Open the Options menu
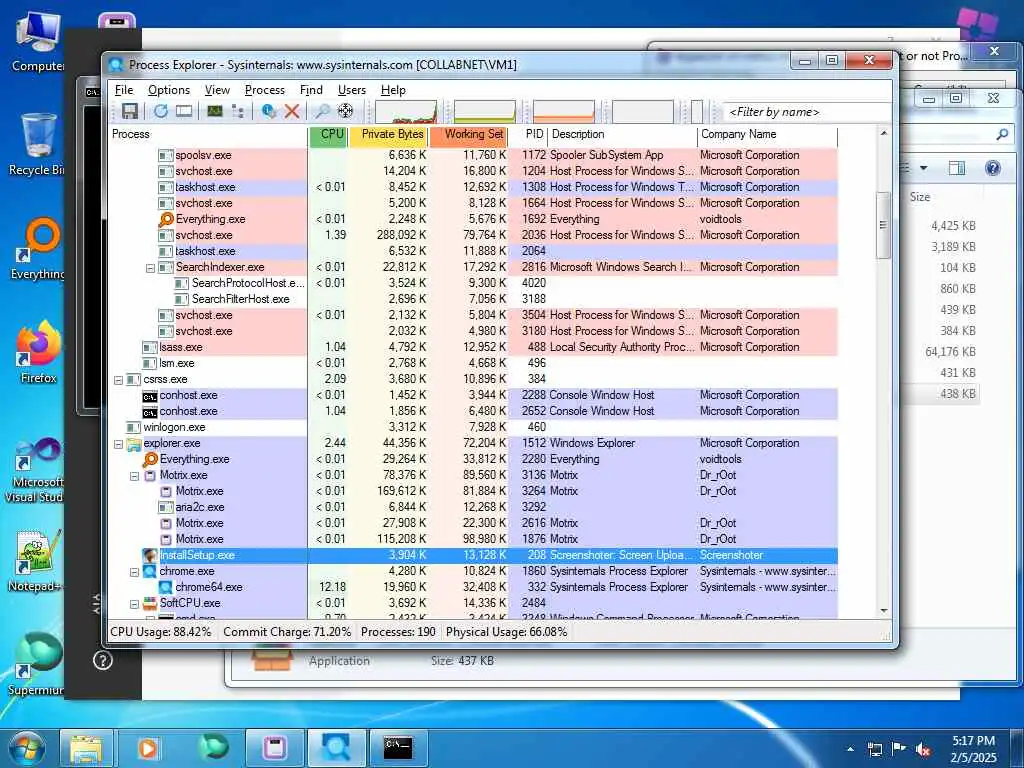 (x=168, y=90)
